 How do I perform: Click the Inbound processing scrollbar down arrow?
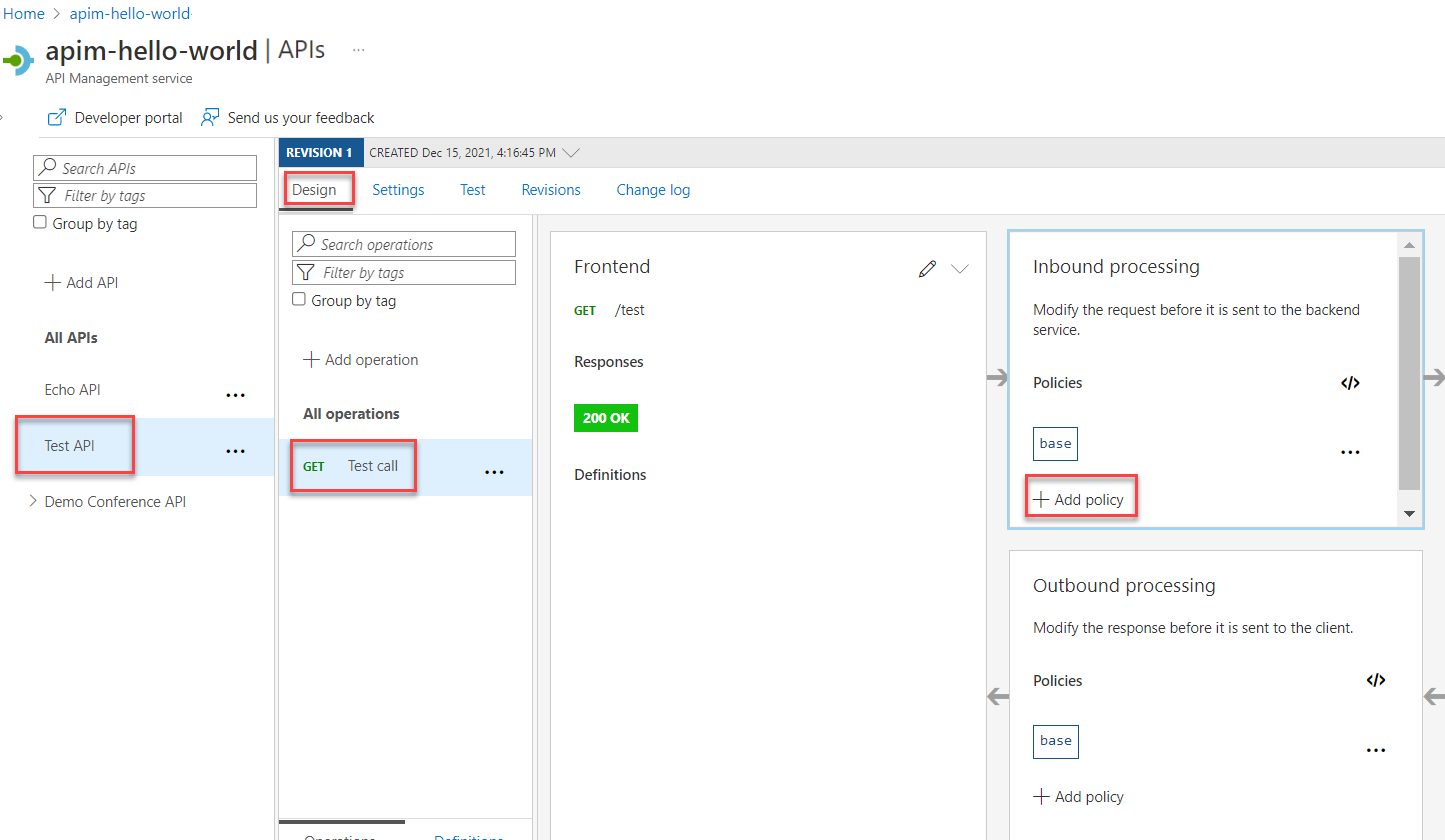coord(1409,514)
